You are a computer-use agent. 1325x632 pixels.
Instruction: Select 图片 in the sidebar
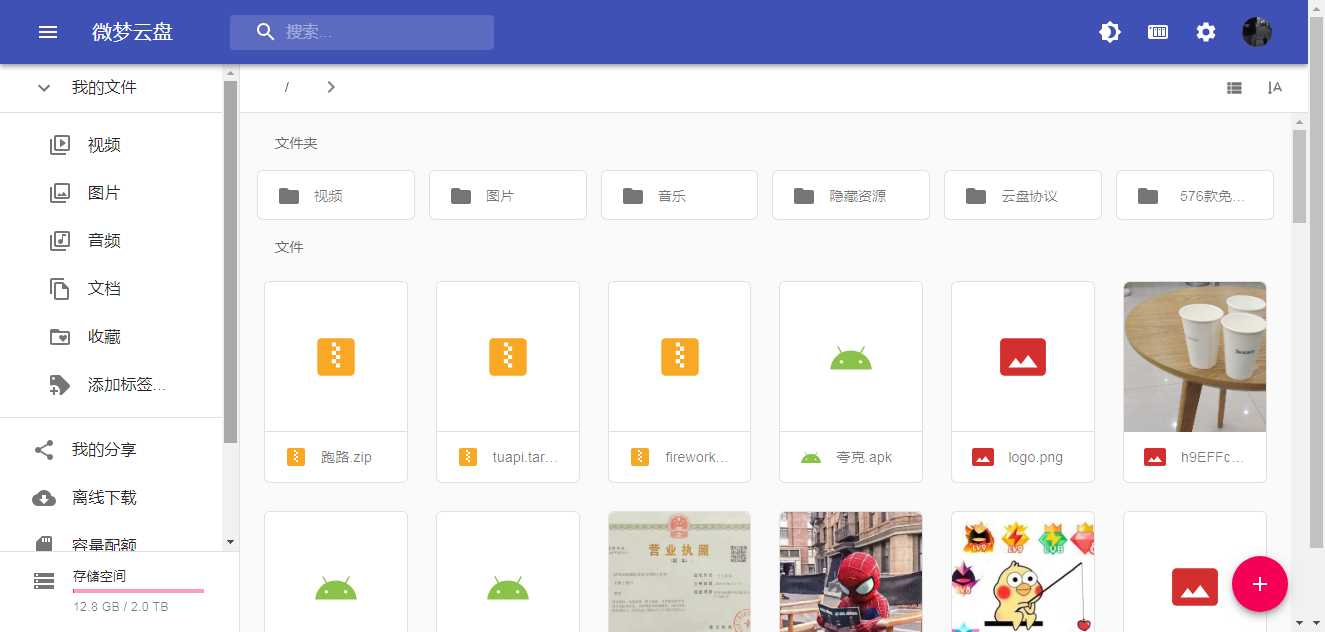[112, 192]
